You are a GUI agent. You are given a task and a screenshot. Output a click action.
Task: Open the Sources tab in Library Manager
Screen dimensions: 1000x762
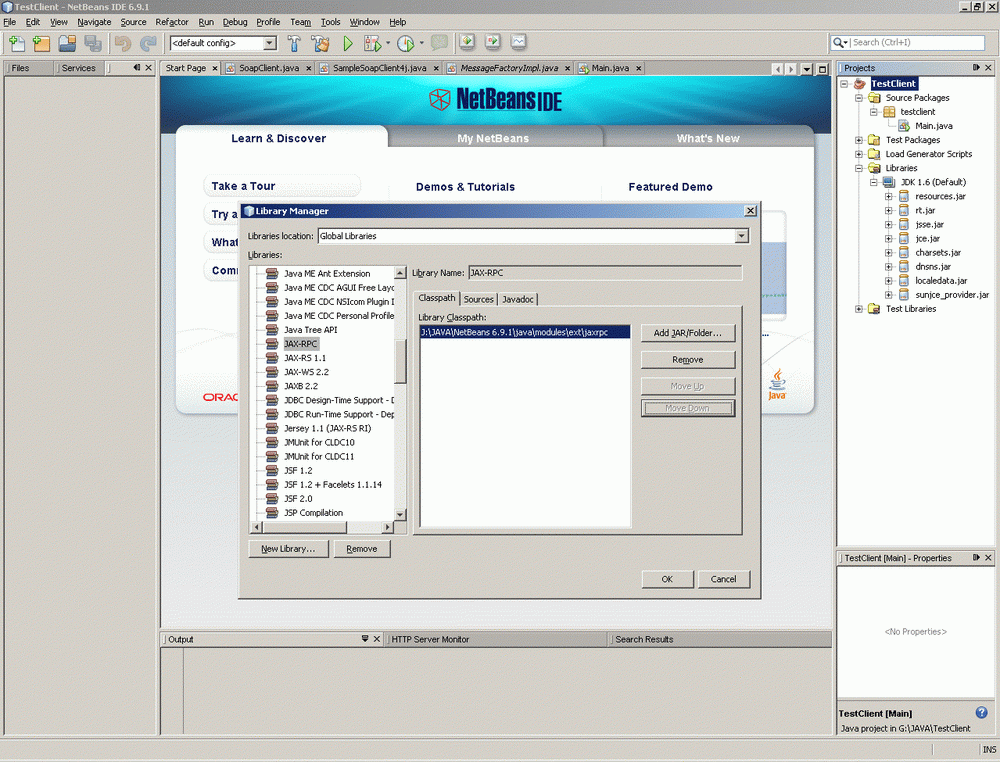click(x=478, y=299)
